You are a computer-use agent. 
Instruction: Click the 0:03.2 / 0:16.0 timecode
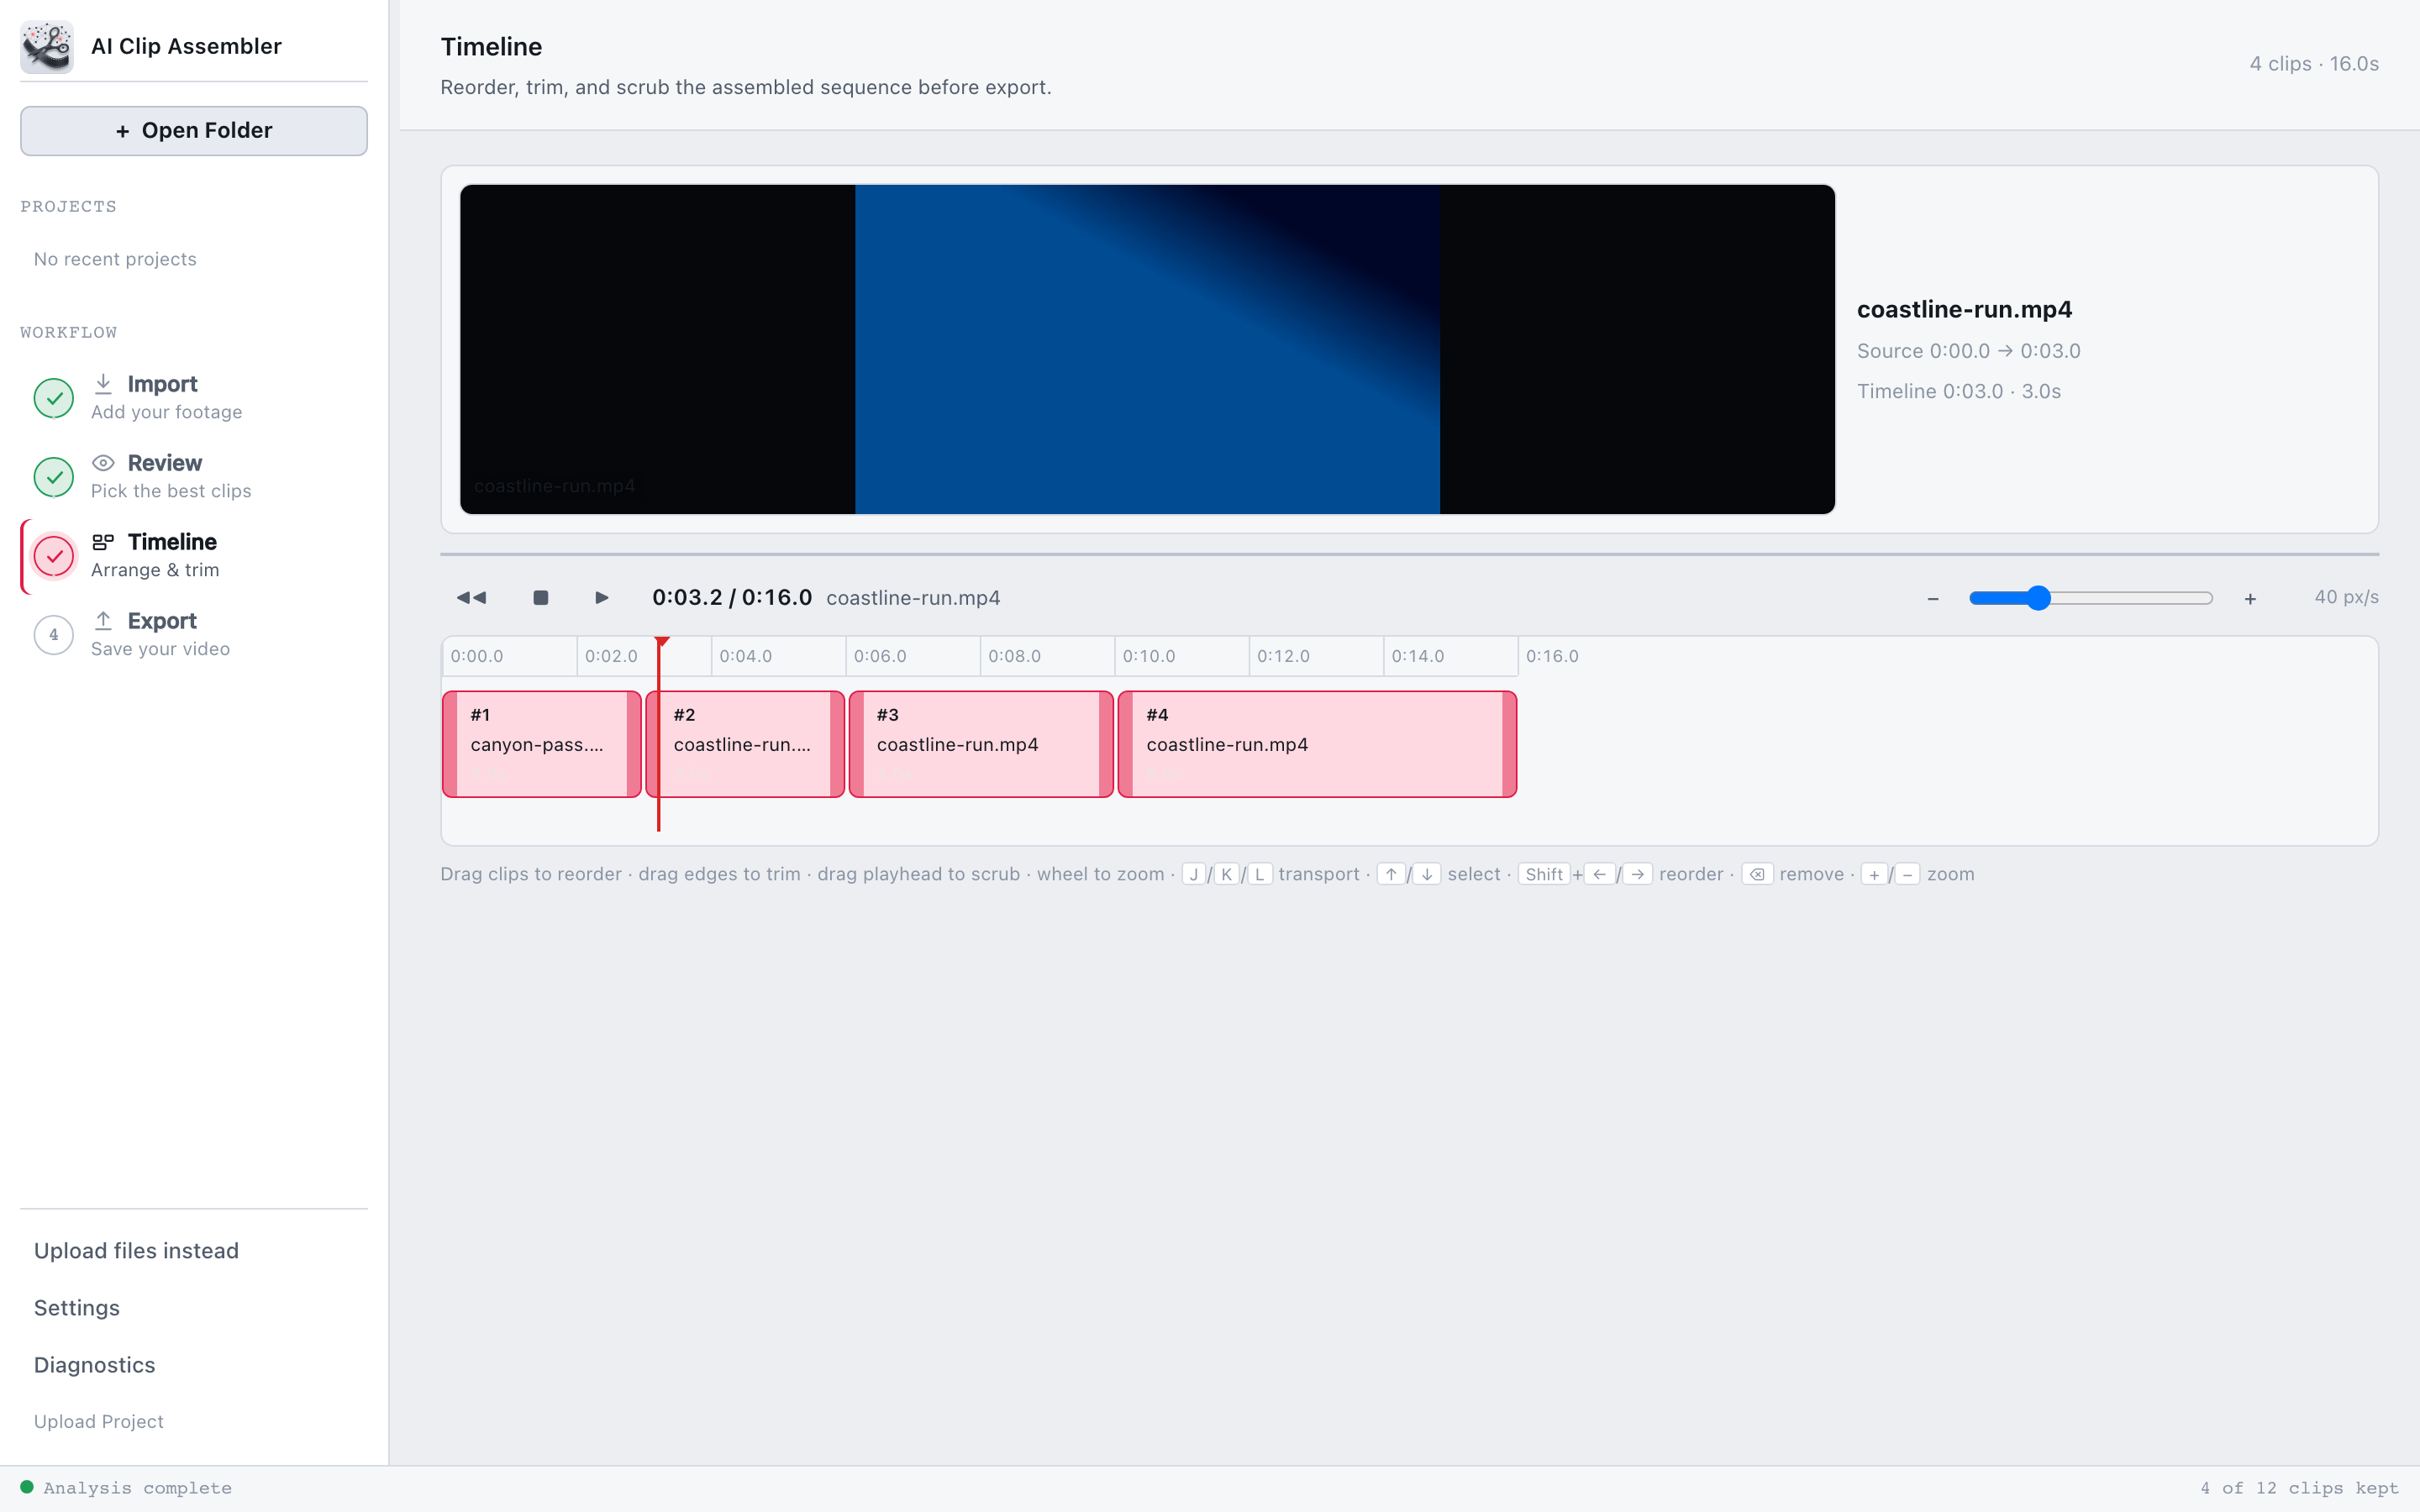[732, 597]
